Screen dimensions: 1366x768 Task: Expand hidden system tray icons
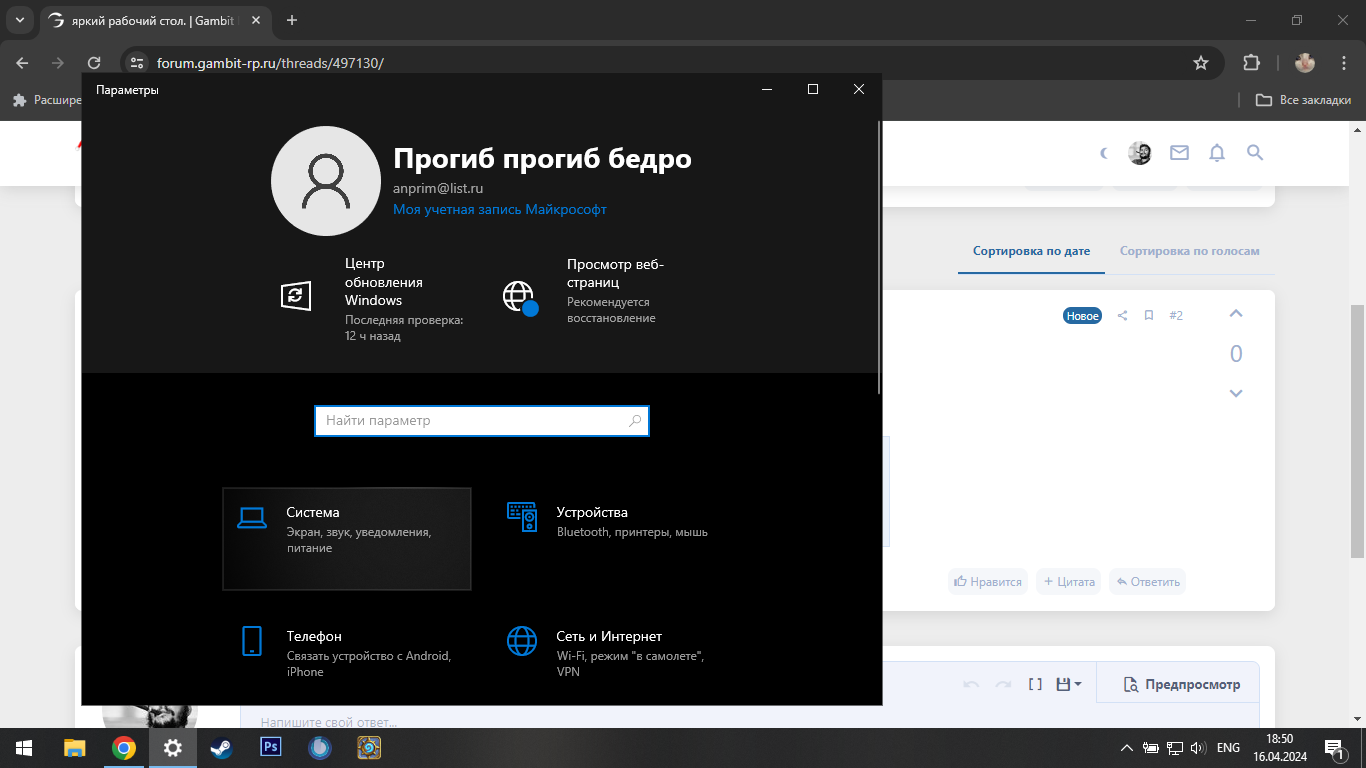(x=1127, y=748)
